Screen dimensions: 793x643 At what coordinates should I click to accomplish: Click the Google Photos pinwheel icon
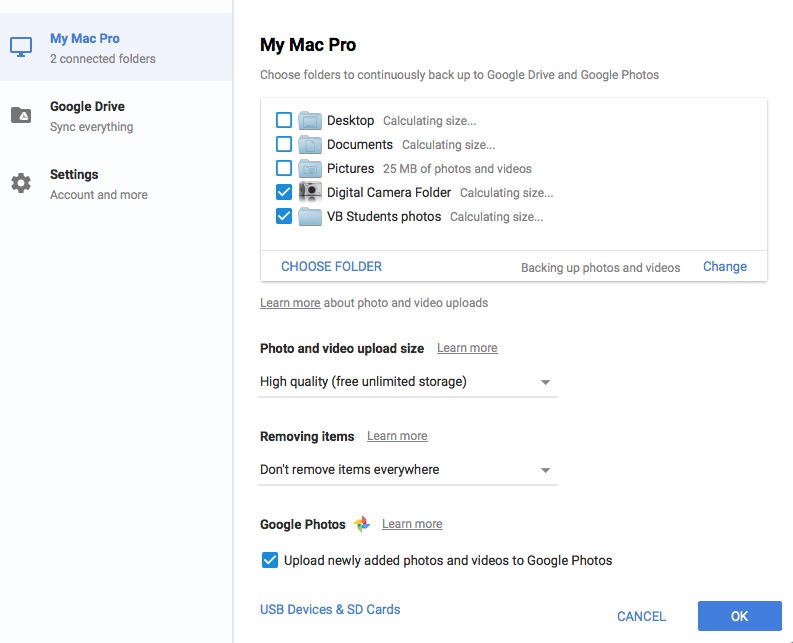pos(362,524)
